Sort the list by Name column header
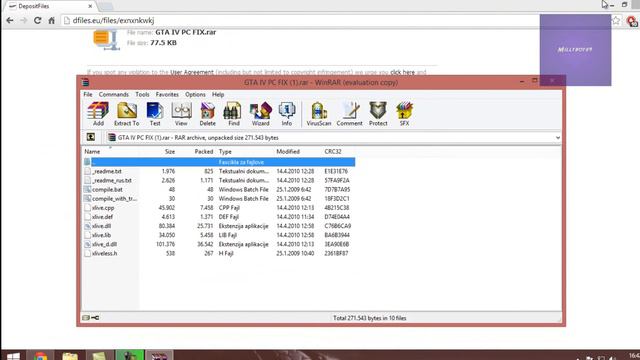This screenshot has width=640, height=360. (x=92, y=151)
